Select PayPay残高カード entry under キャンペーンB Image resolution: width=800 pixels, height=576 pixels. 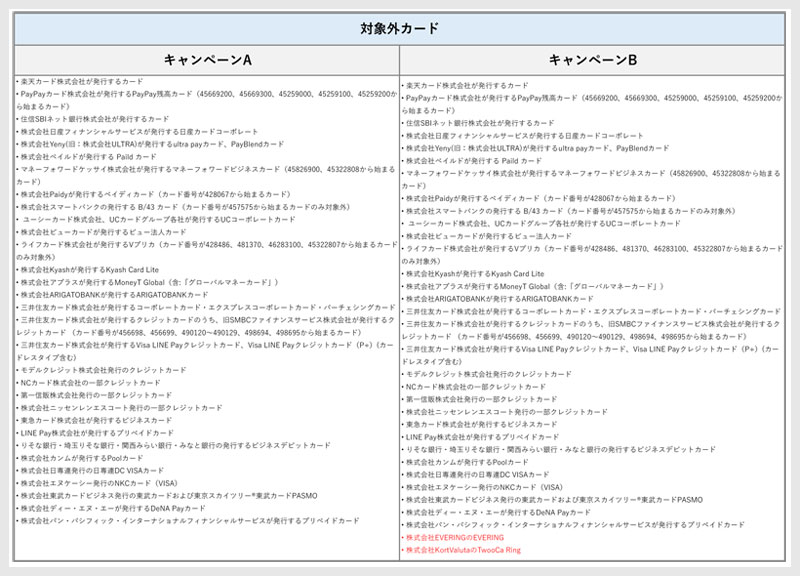point(592,104)
